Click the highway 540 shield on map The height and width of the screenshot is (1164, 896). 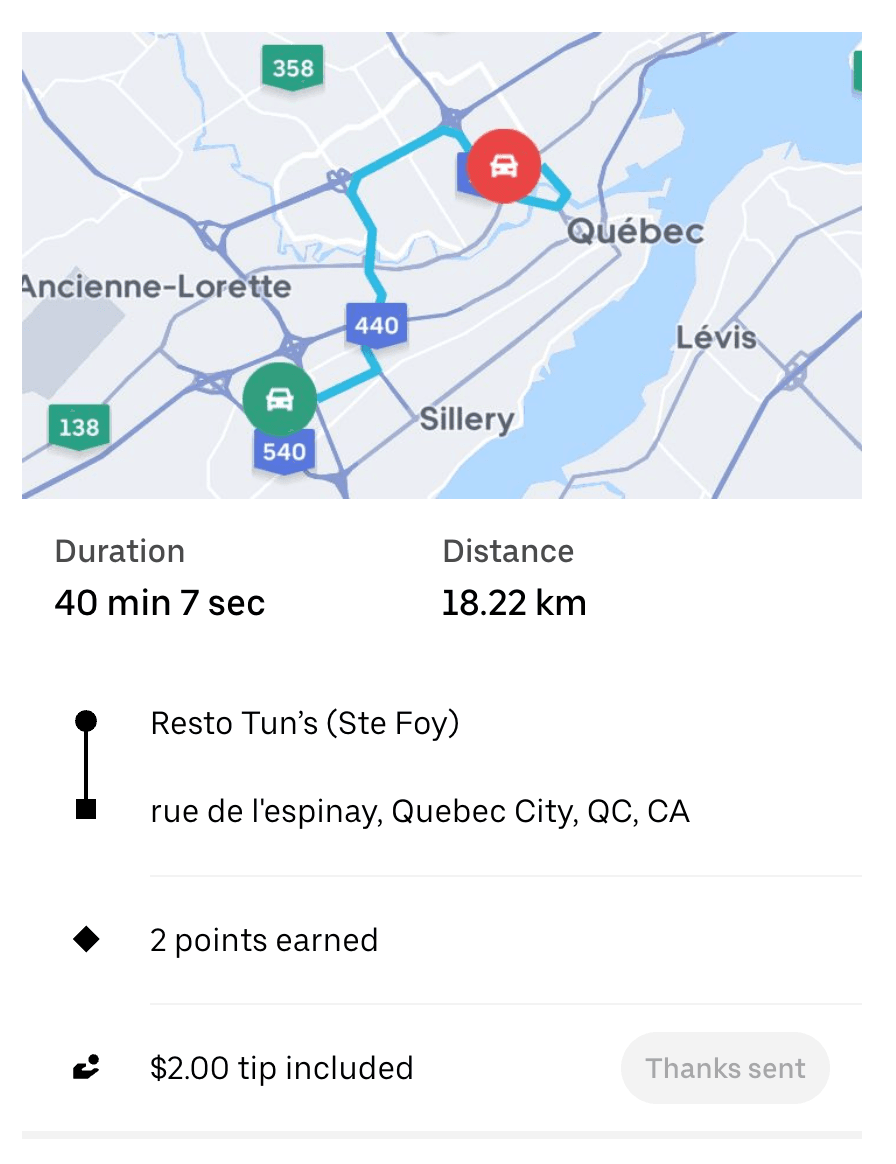click(284, 451)
